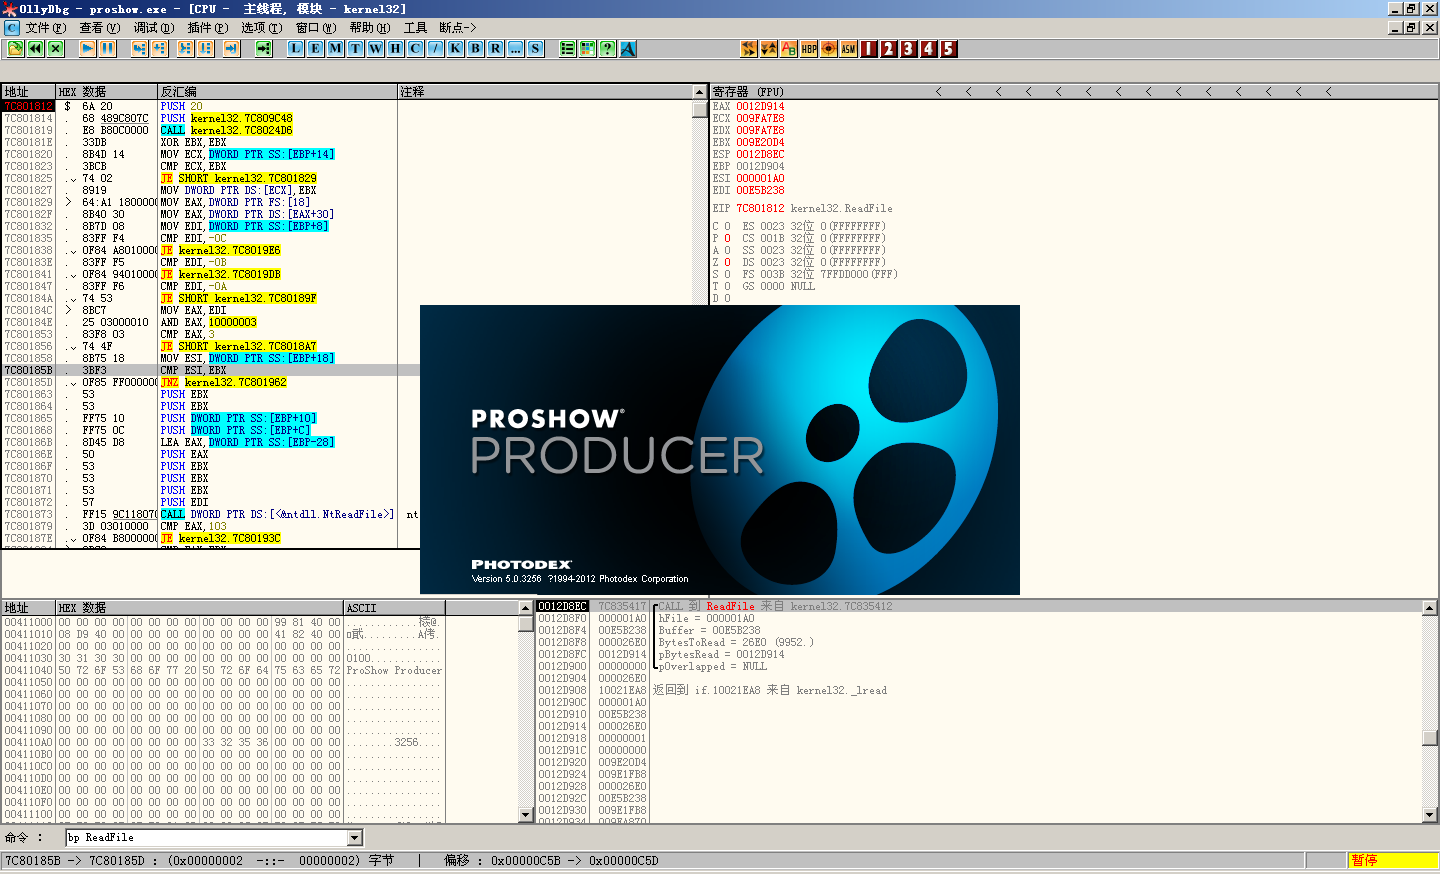Open the command line history dropdown
Viewport: 1440px width, 874px height.
tap(354, 838)
